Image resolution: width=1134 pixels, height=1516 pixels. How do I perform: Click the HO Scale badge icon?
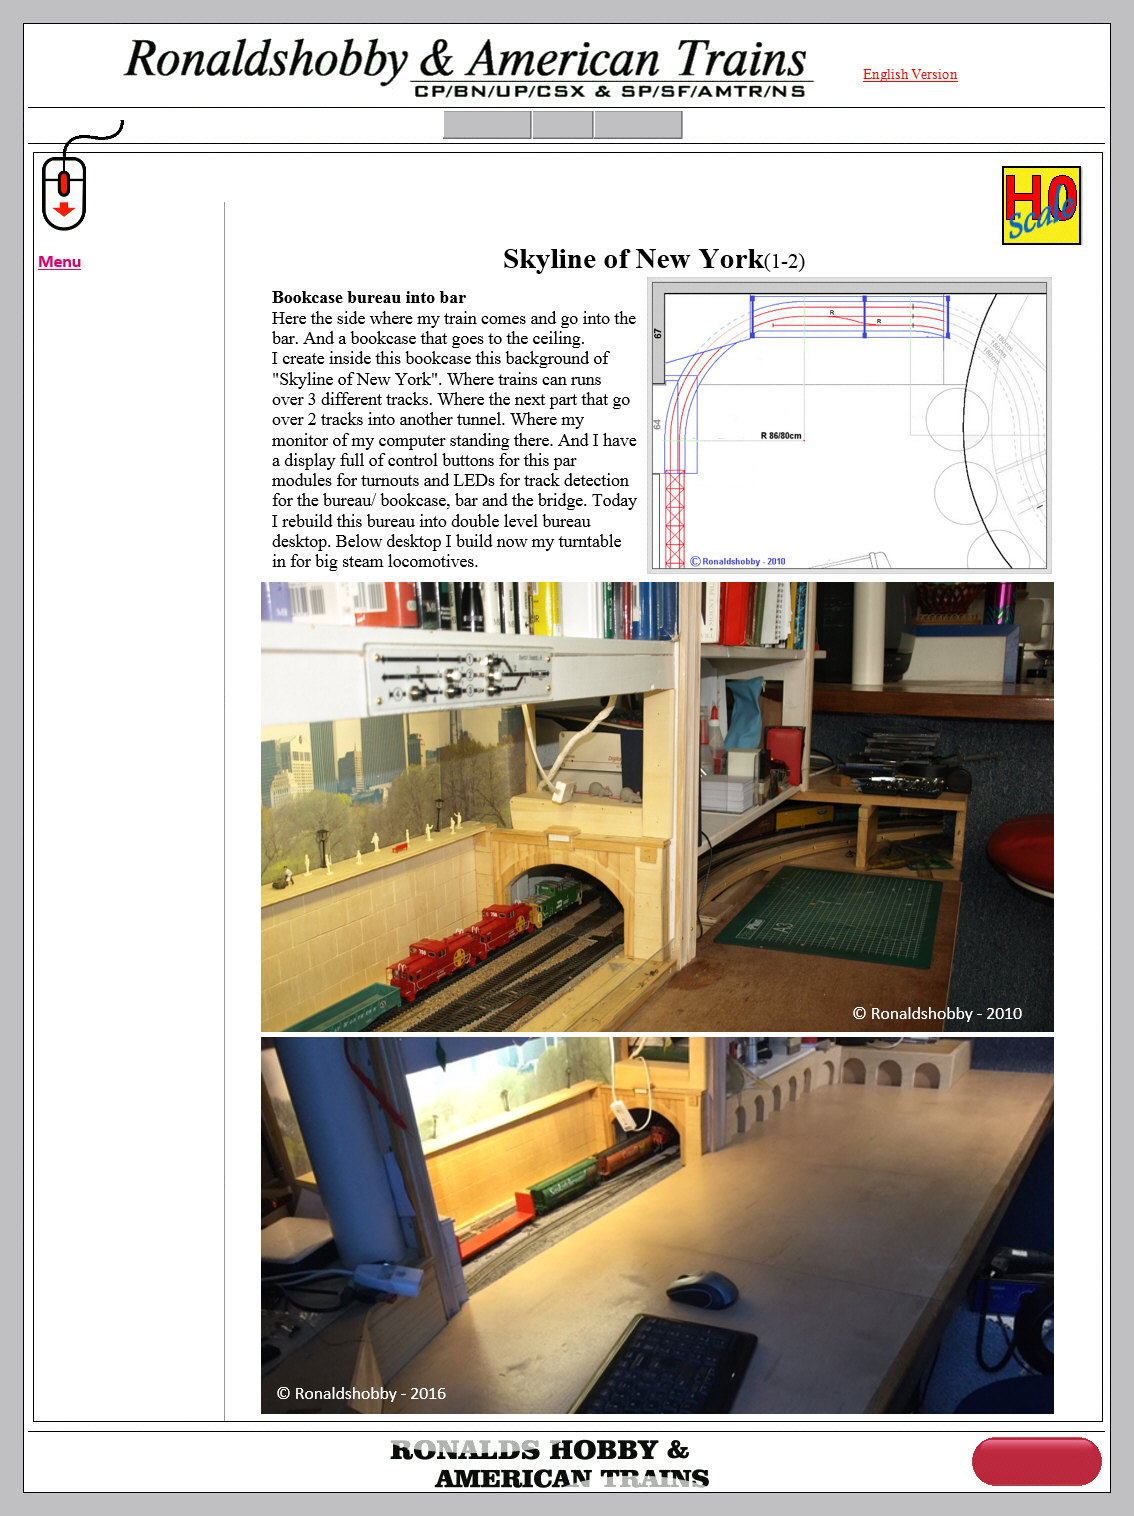coord(1041,205)
